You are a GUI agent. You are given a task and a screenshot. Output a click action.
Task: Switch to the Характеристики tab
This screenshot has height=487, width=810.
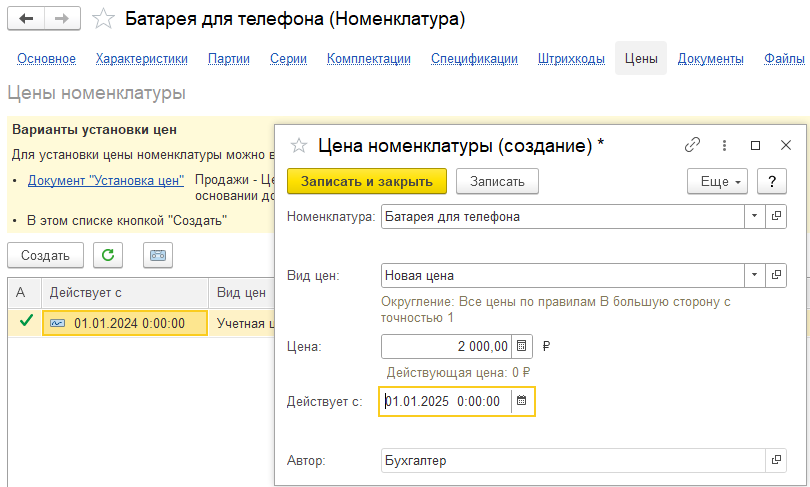pyautogui.click(x=142, y=59)
